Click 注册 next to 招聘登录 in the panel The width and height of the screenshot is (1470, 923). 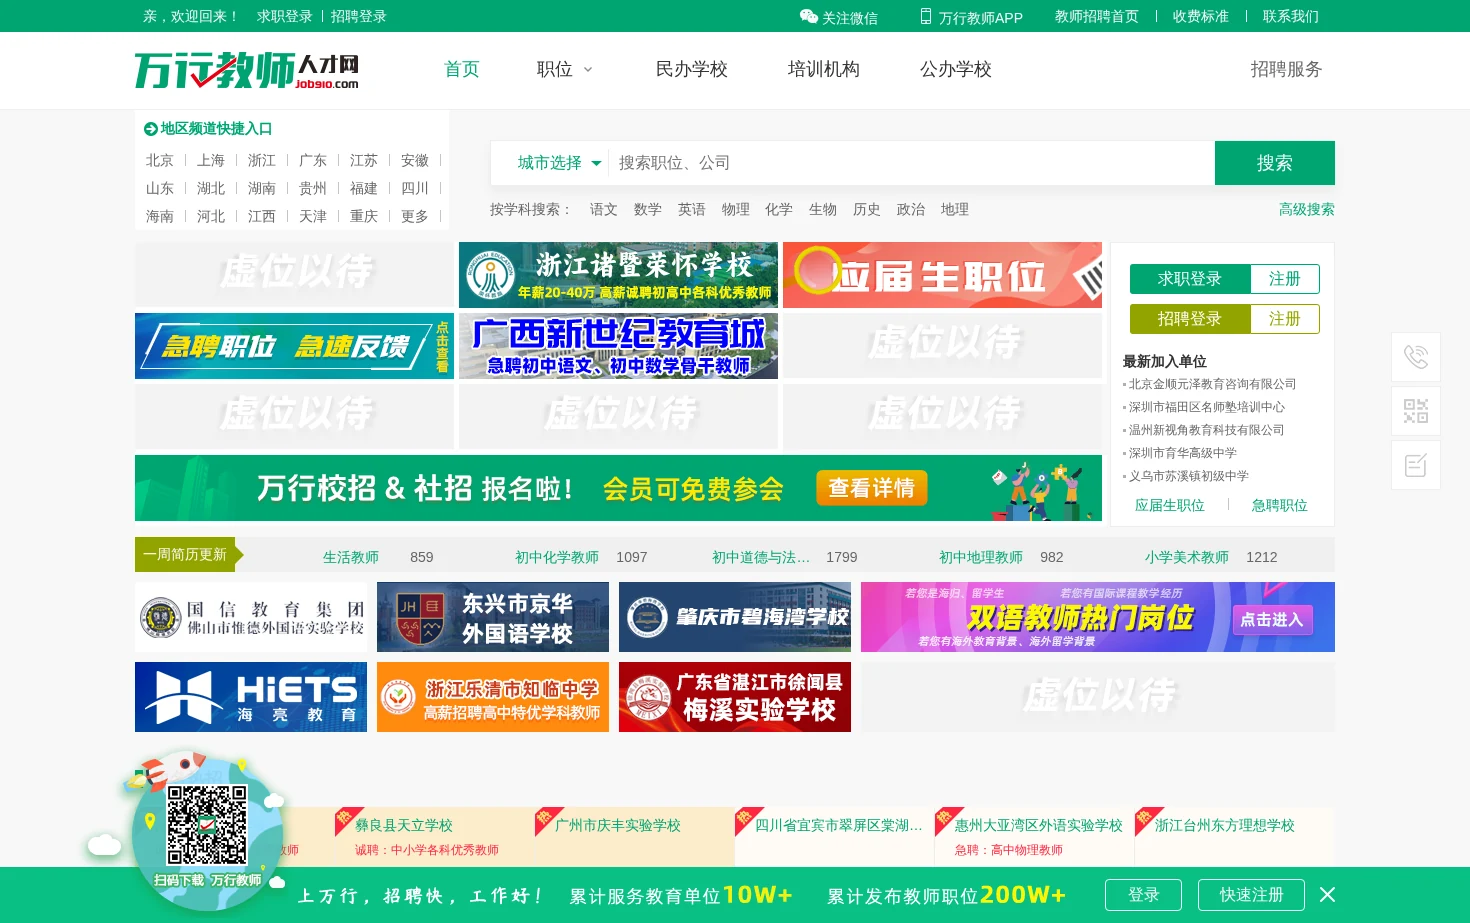pos(1285,319)
